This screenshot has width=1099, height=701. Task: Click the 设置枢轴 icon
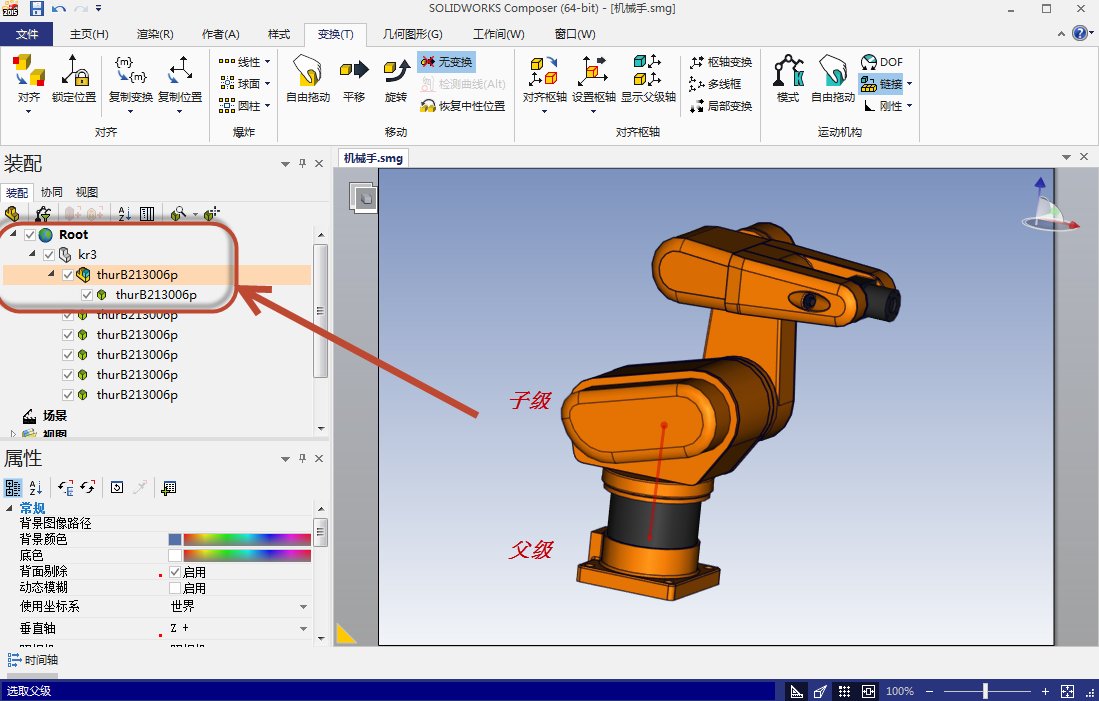click(x=593, y=79)
